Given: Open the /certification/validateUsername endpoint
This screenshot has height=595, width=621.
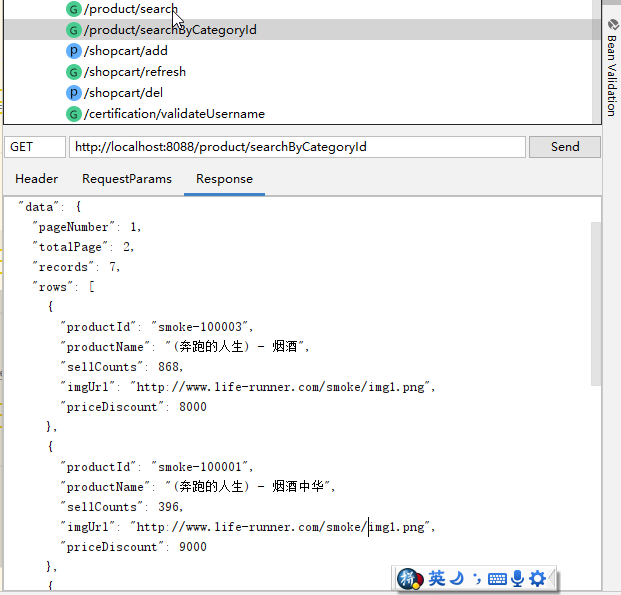Looking at the screenshot, I should pos(174,114).
